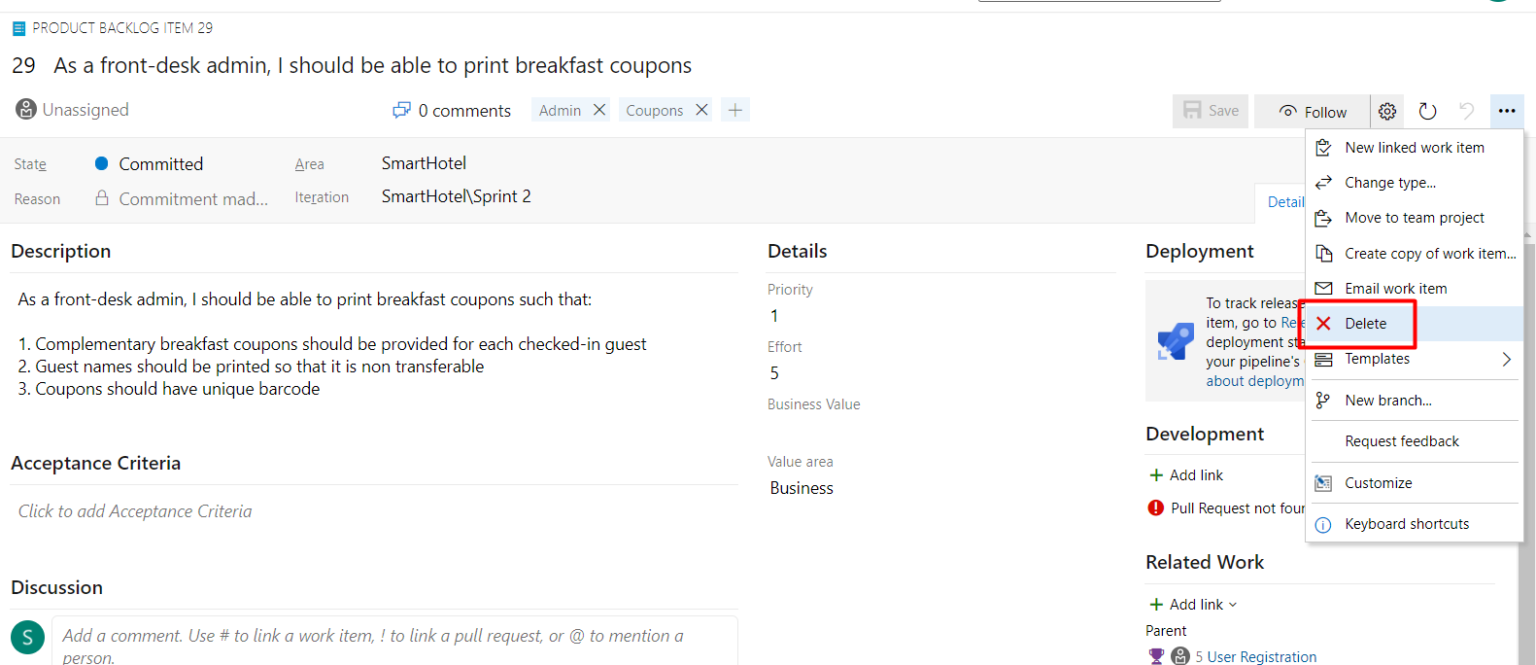The height and width of the screenshot is (665, 1536).
Task: Click the refresh work item icon
Action: pos(1428,112)
